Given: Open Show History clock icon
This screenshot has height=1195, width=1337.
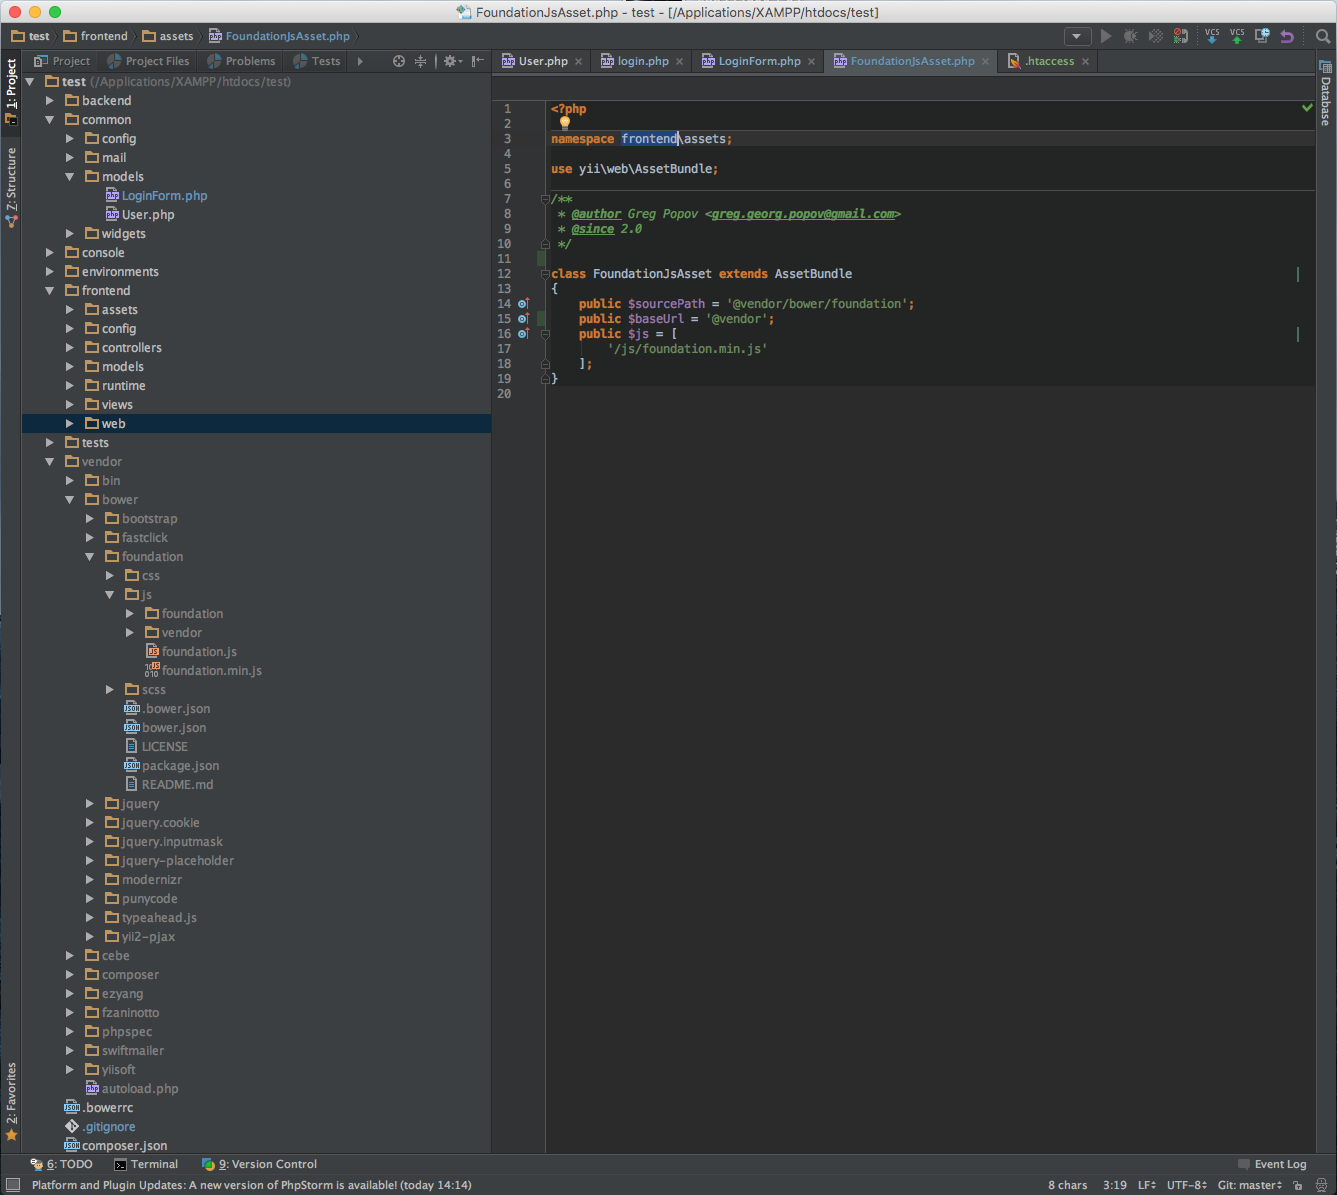Looking at the screenshot, I should pos(1262,36).
